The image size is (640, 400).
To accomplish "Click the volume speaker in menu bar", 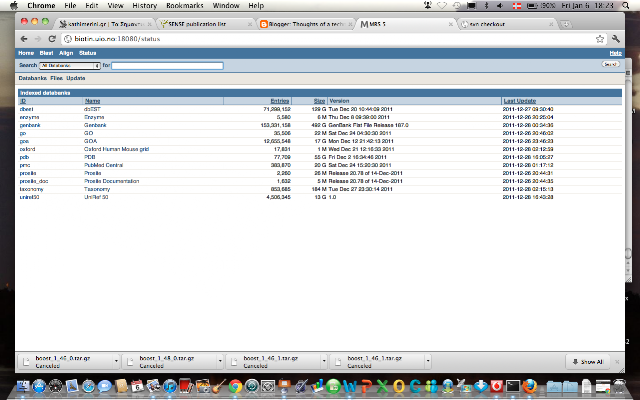I will [x=500, y=5].
